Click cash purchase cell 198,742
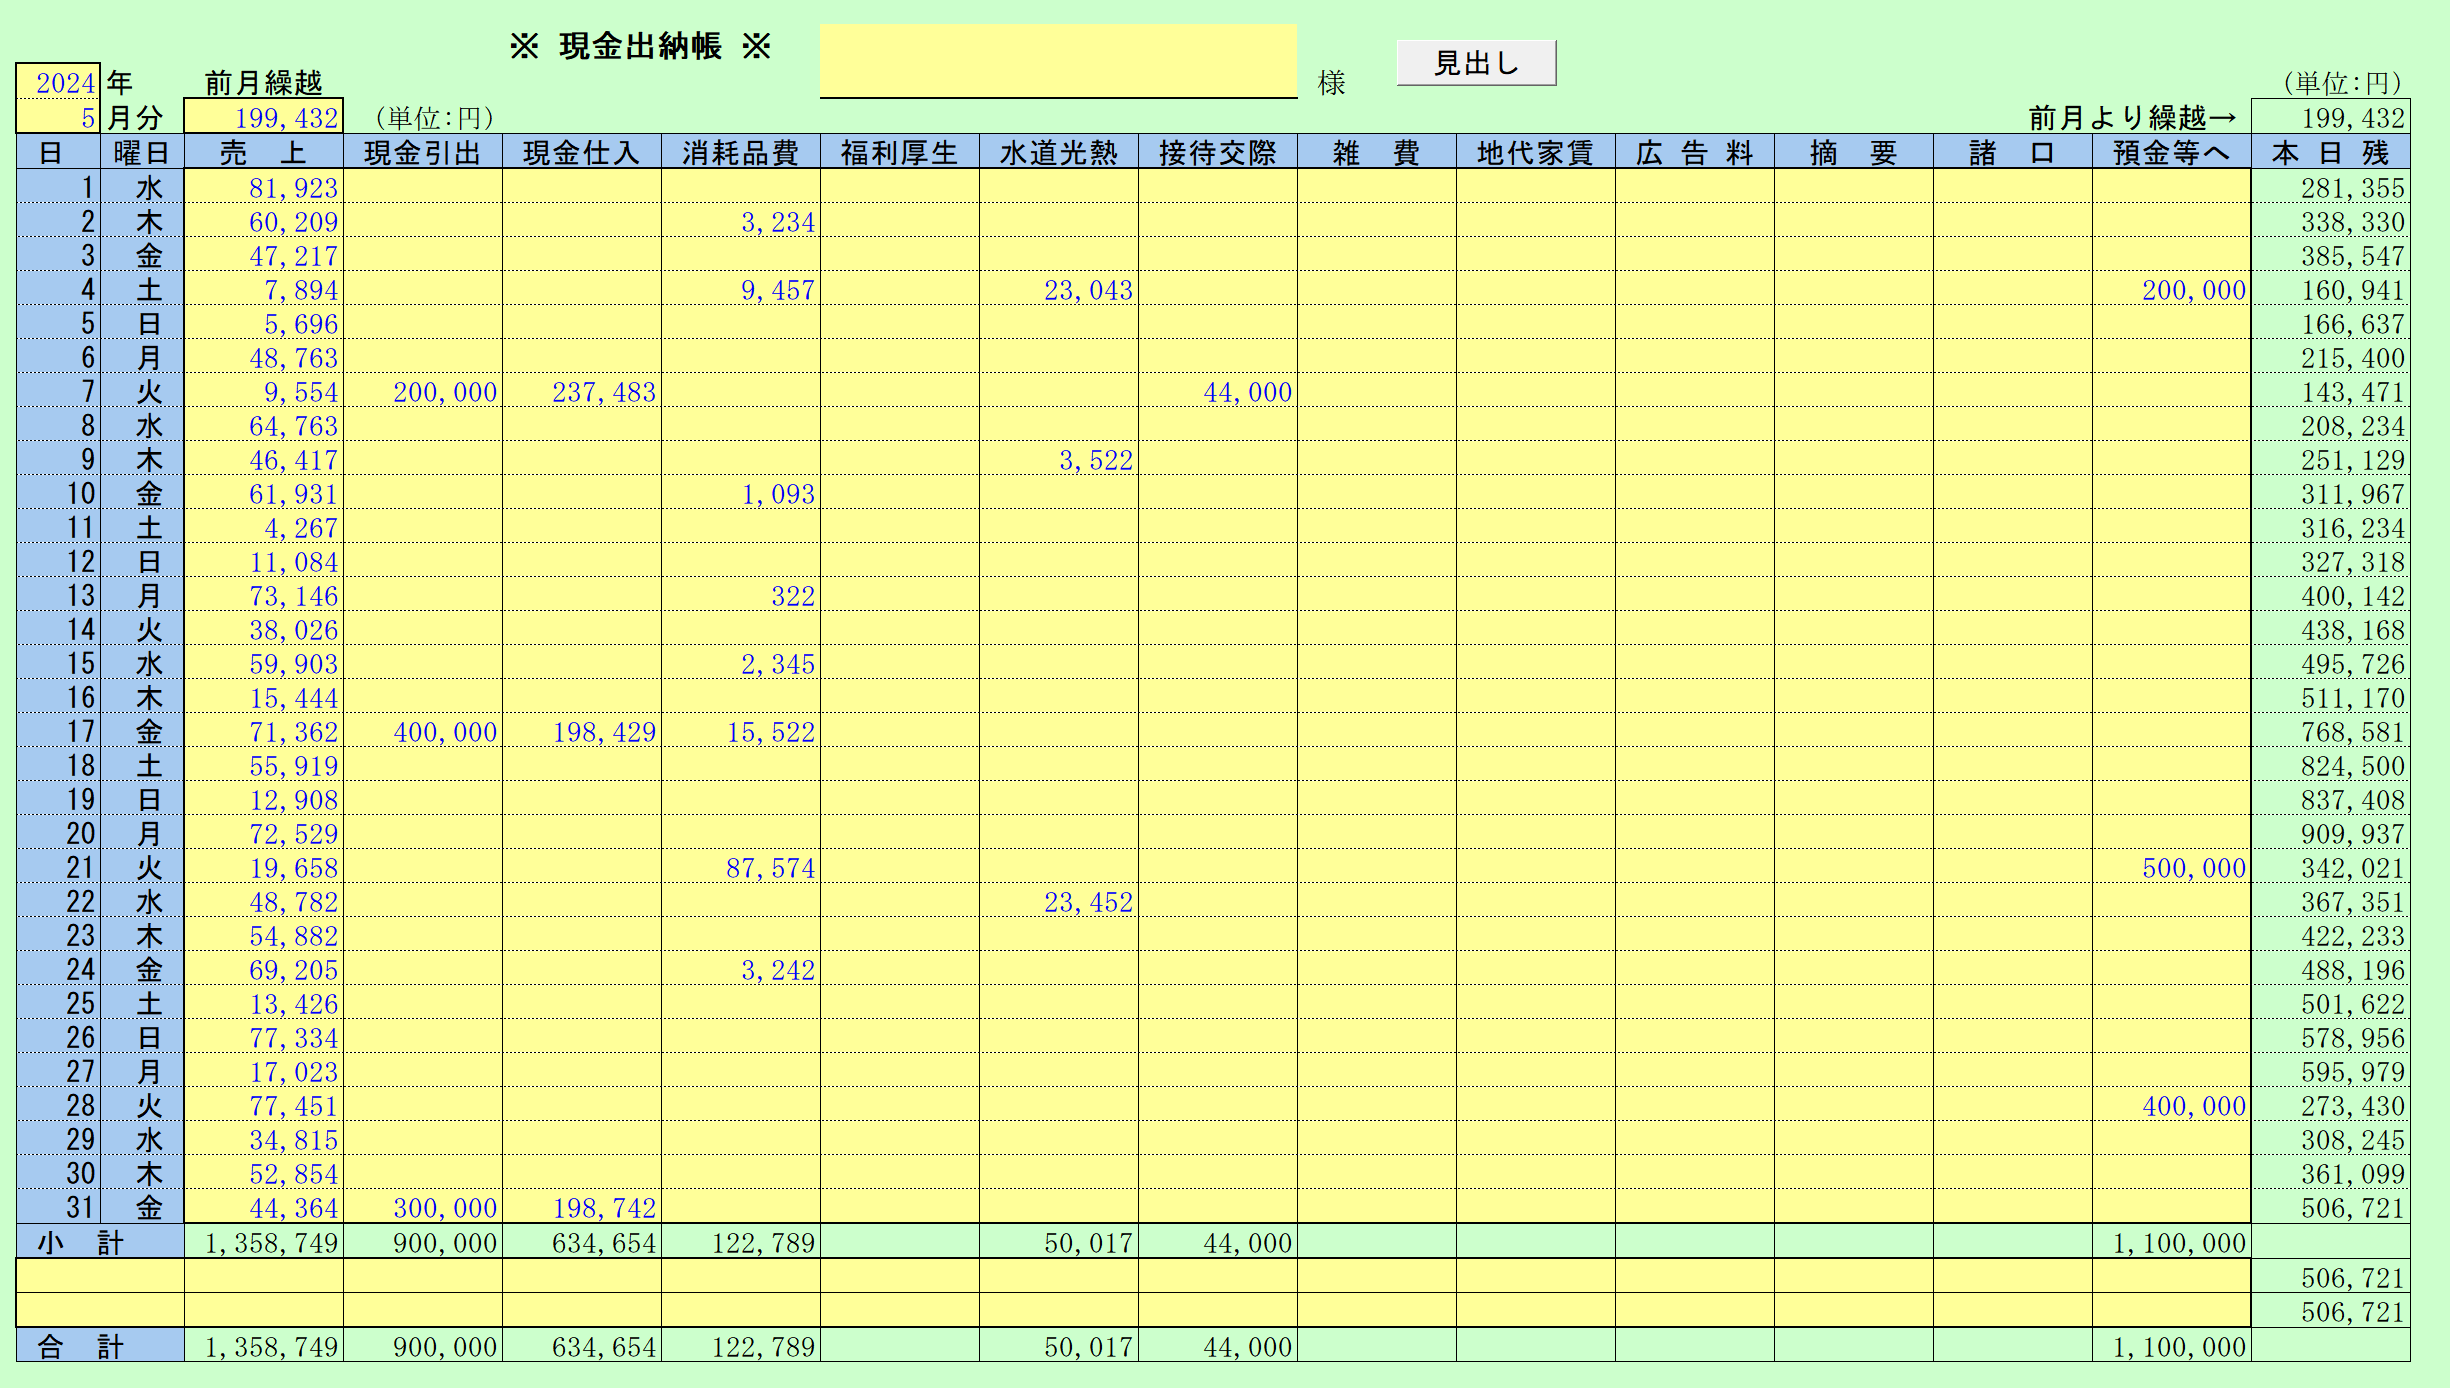 pyautogui.click(x=582, y=1207)
